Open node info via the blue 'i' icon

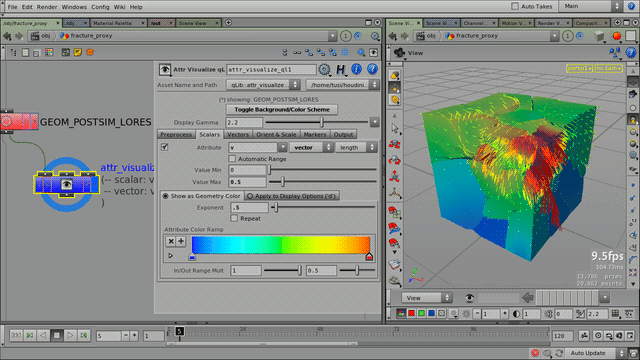(356, 69)
